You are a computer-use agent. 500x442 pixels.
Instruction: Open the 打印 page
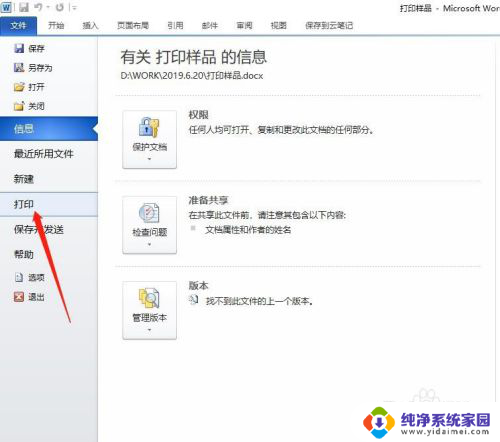pos(49,204)
